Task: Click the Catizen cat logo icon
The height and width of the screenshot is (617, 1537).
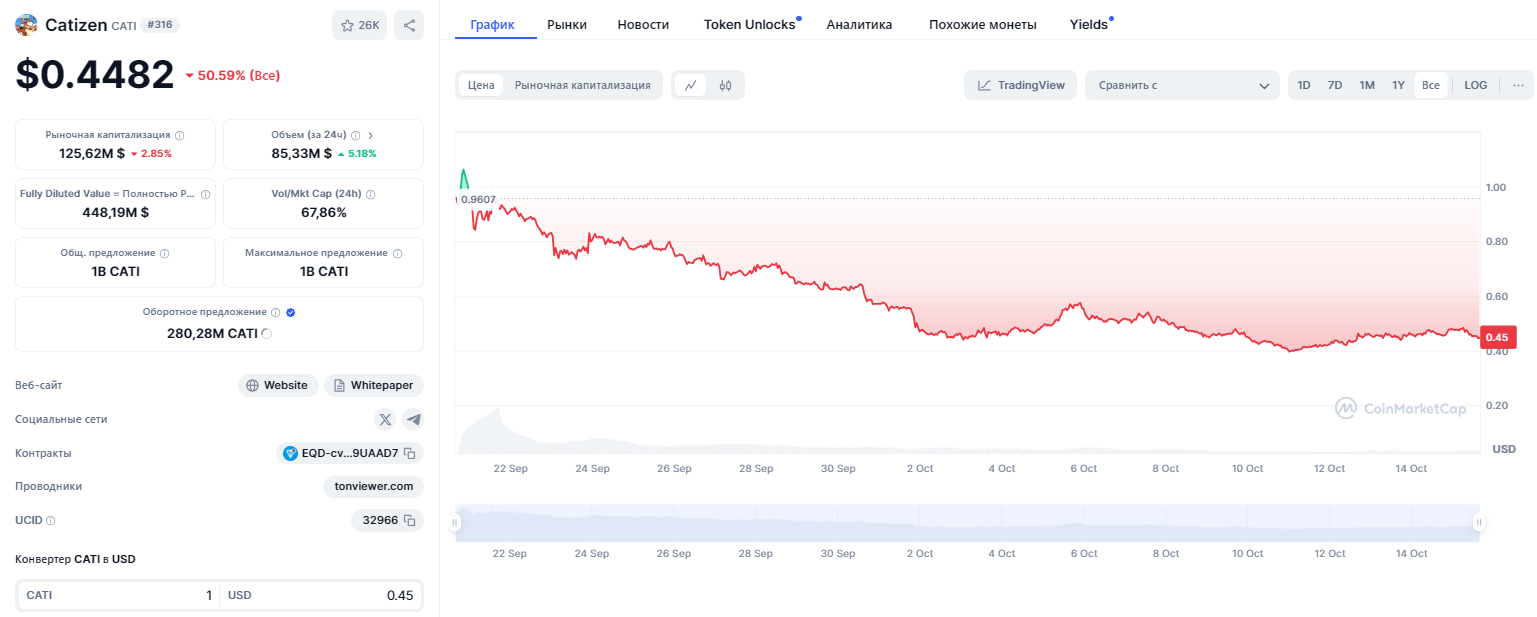Action: click(x=26, y=25)
